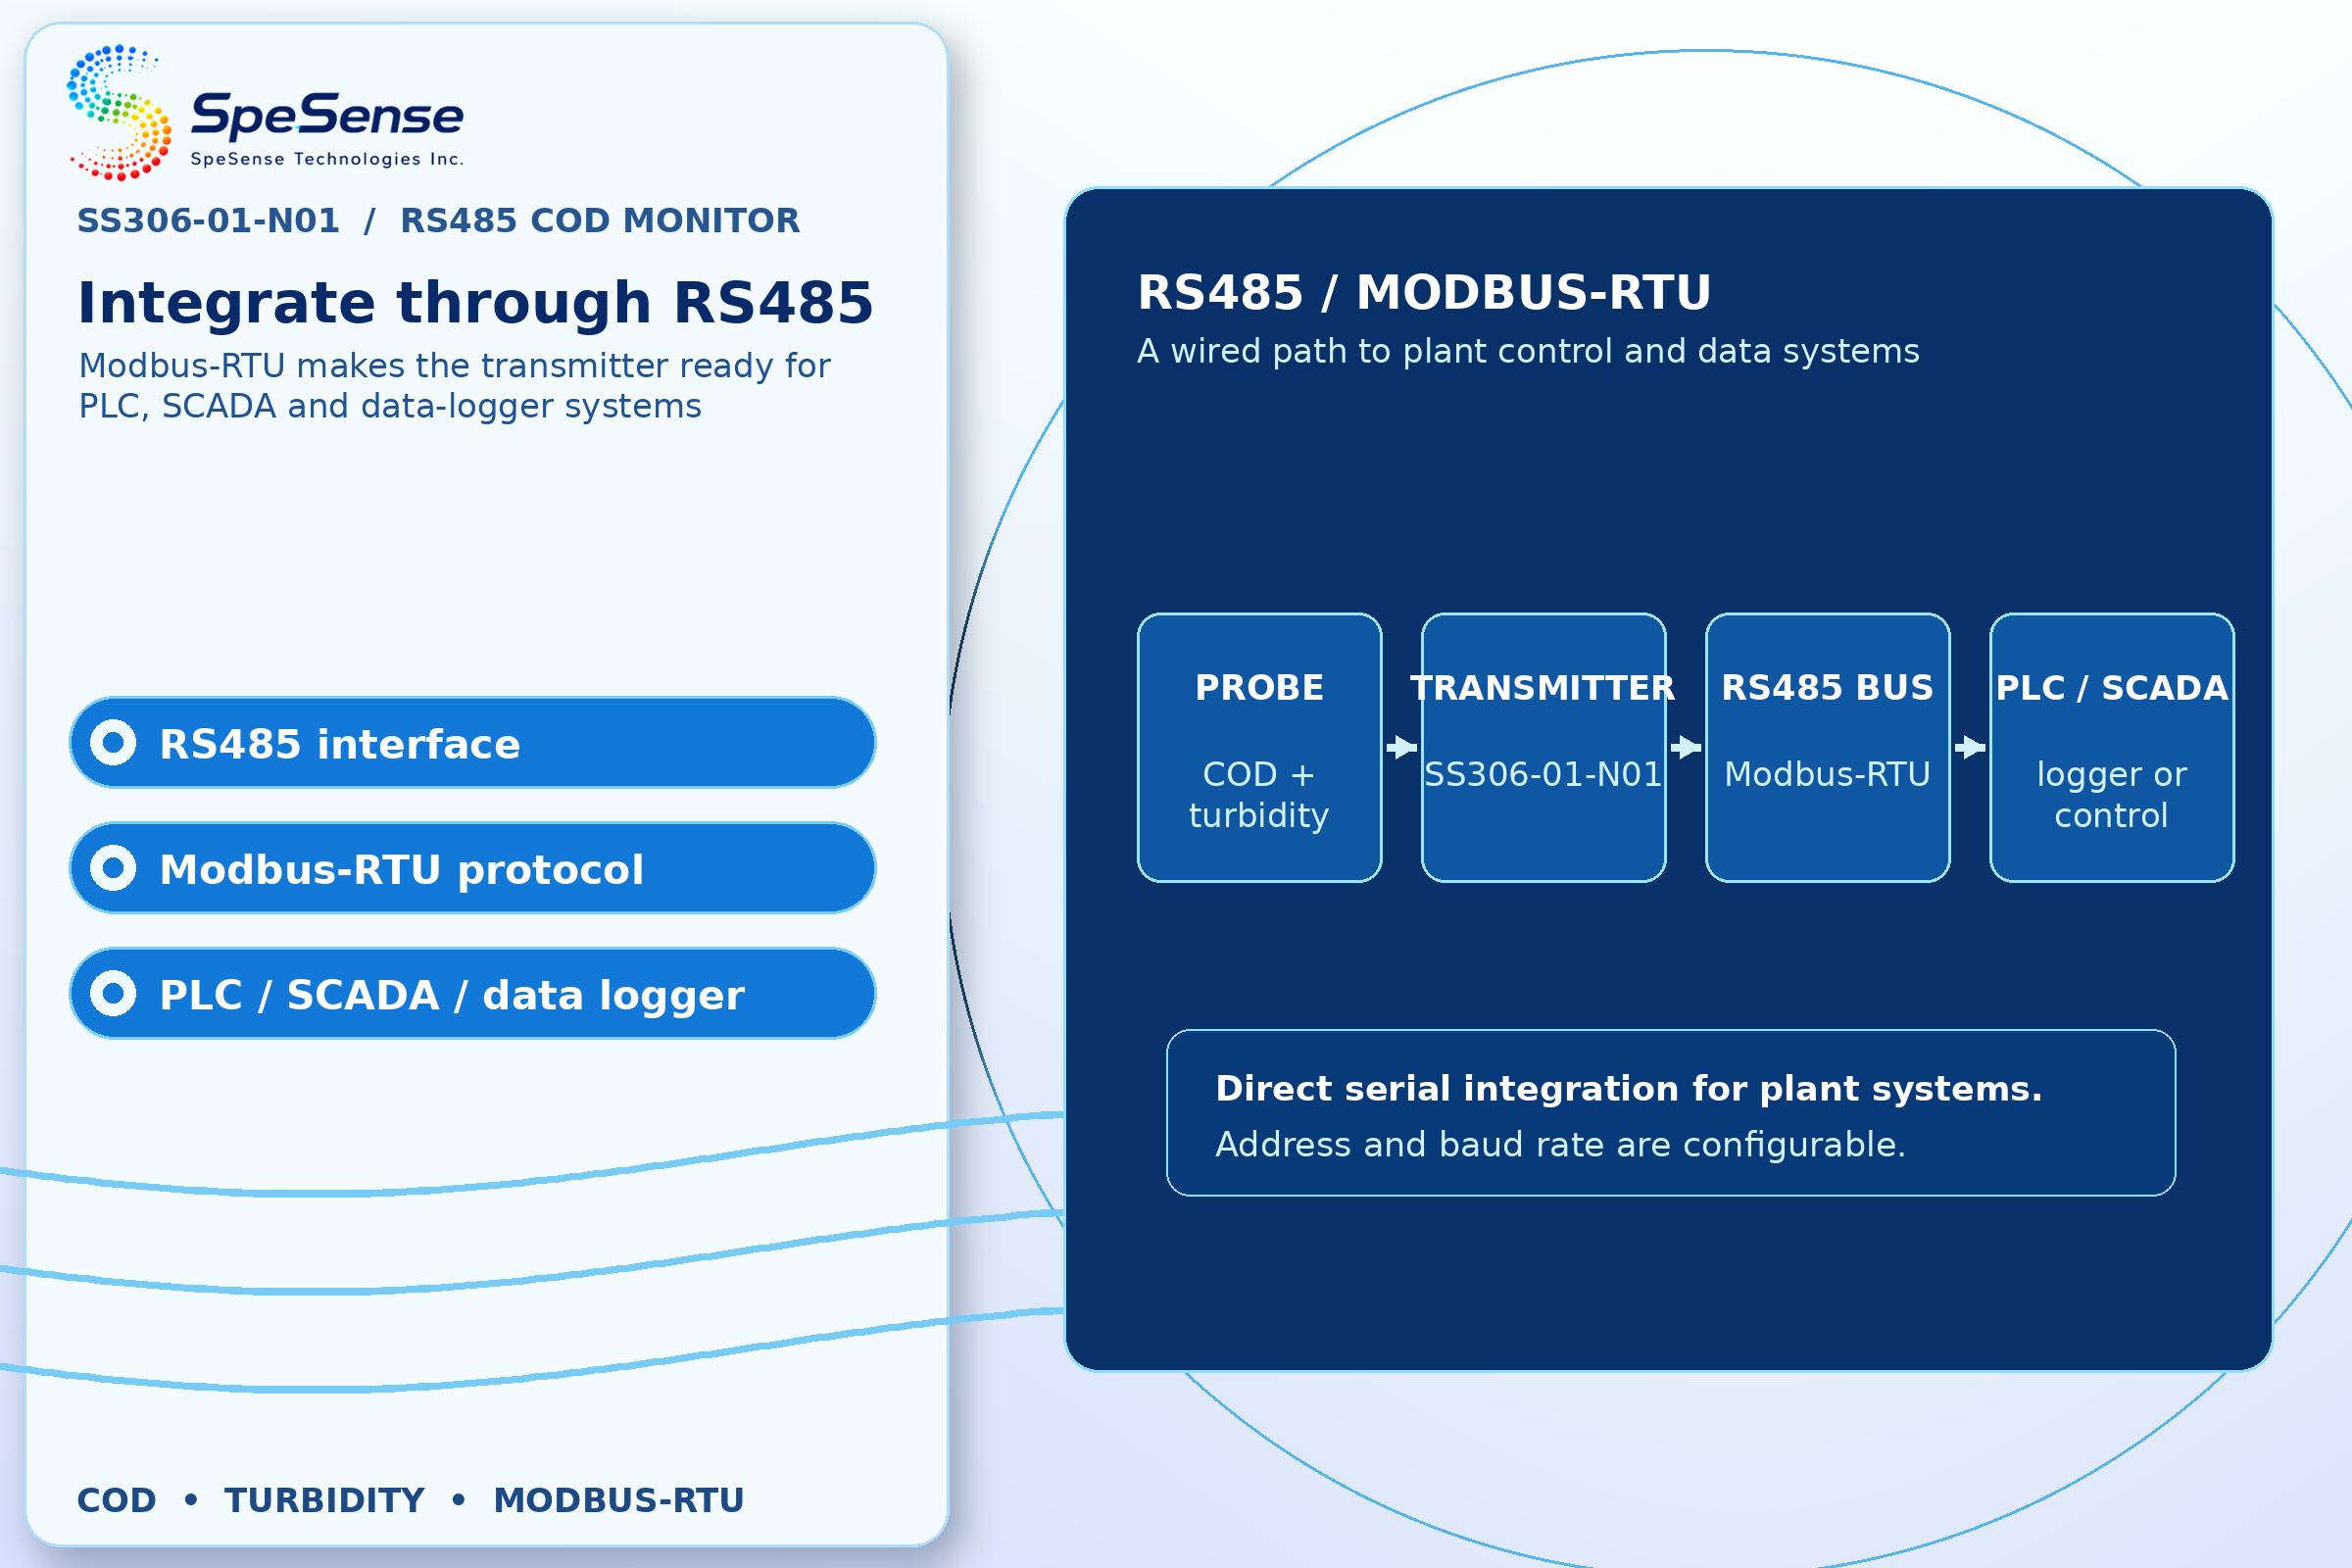Click the 'MODBUS-RTU' footer label
2352x1568 pixels.
(619, 1500)
